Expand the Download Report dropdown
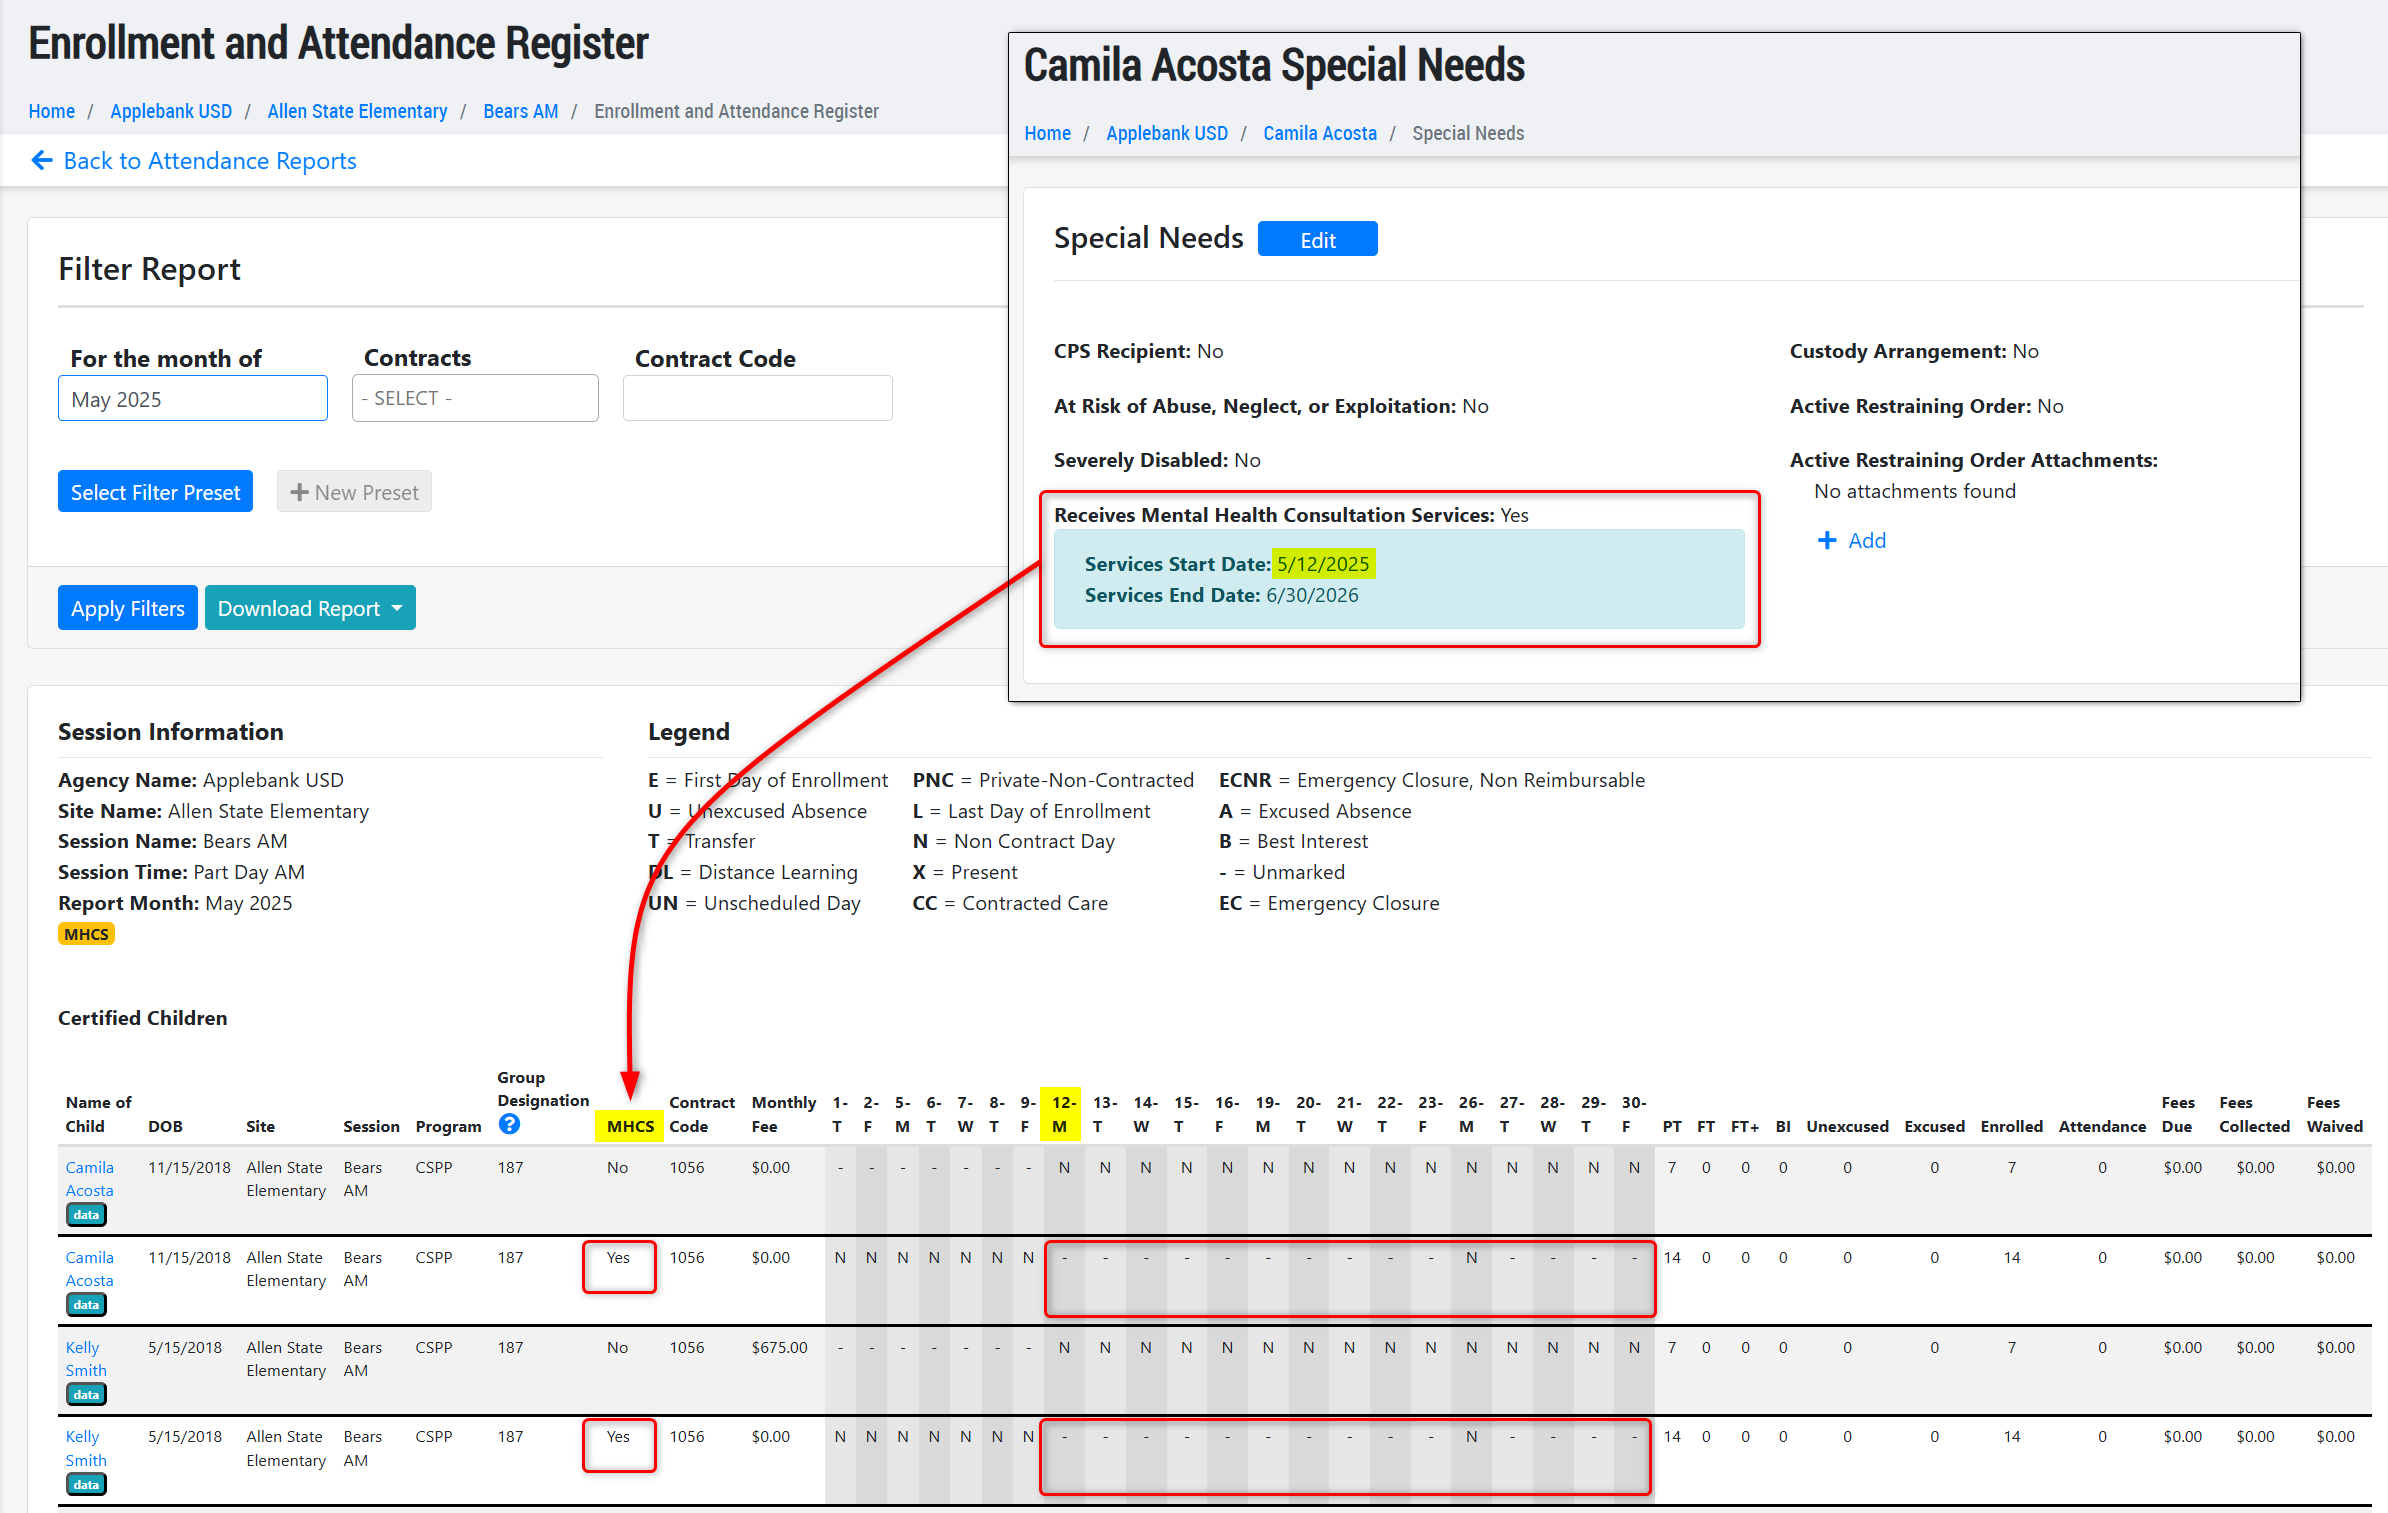The width and height of the screenshot is (2388, 1513). point(310,608)
